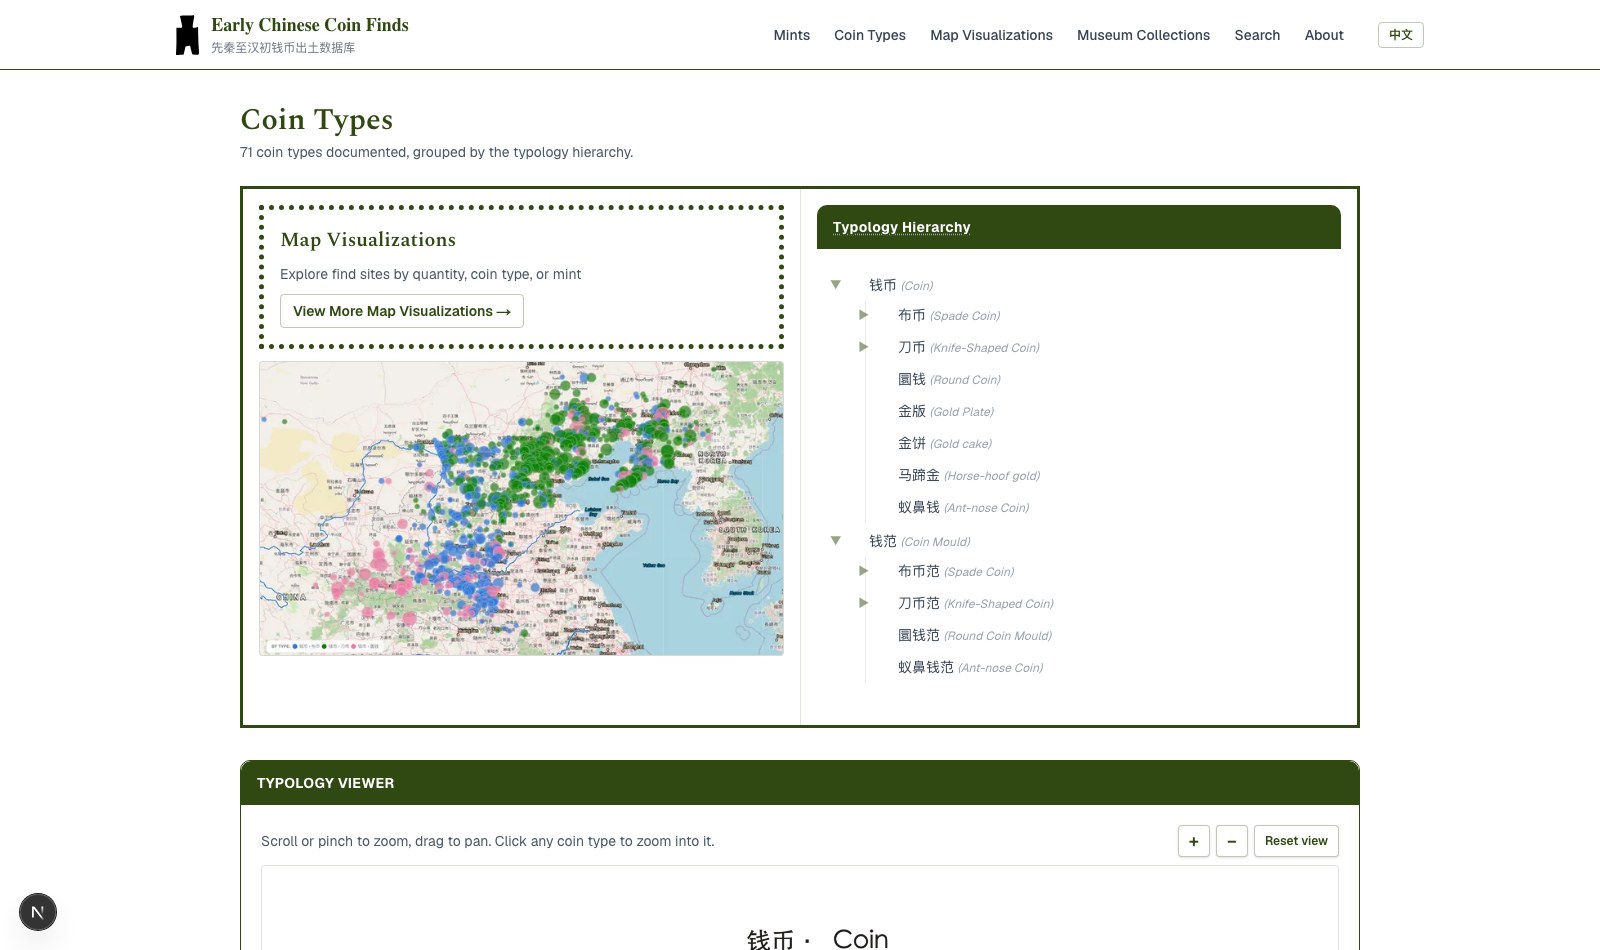Select 蚁鼻钱范 mould type
The image size is (1600, 950).
[971, 667]
